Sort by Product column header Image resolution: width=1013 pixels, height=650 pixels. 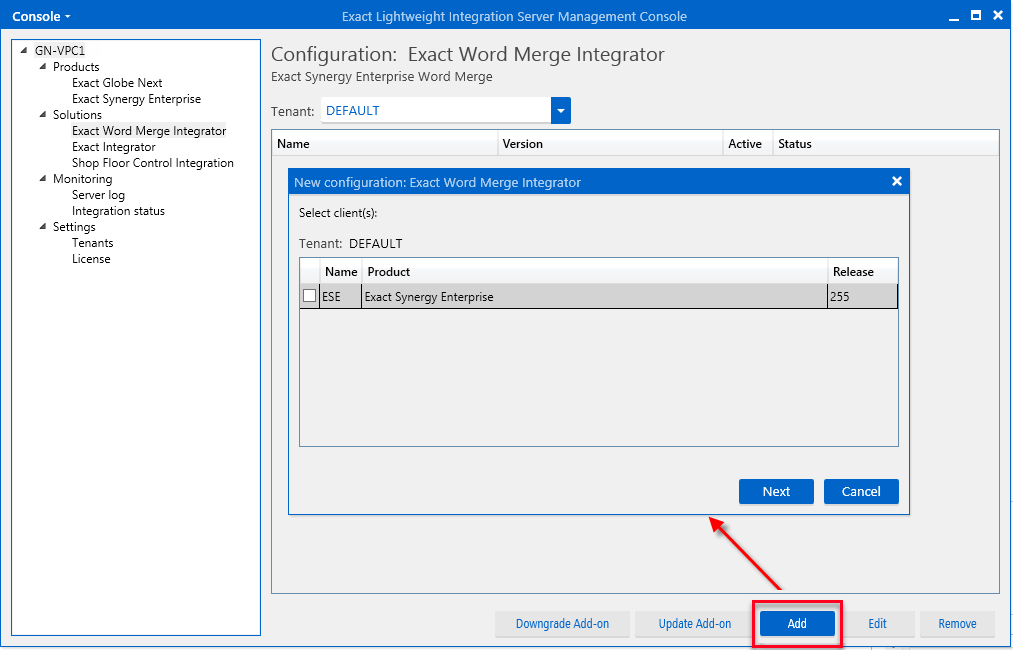click(x=595, y=272)
